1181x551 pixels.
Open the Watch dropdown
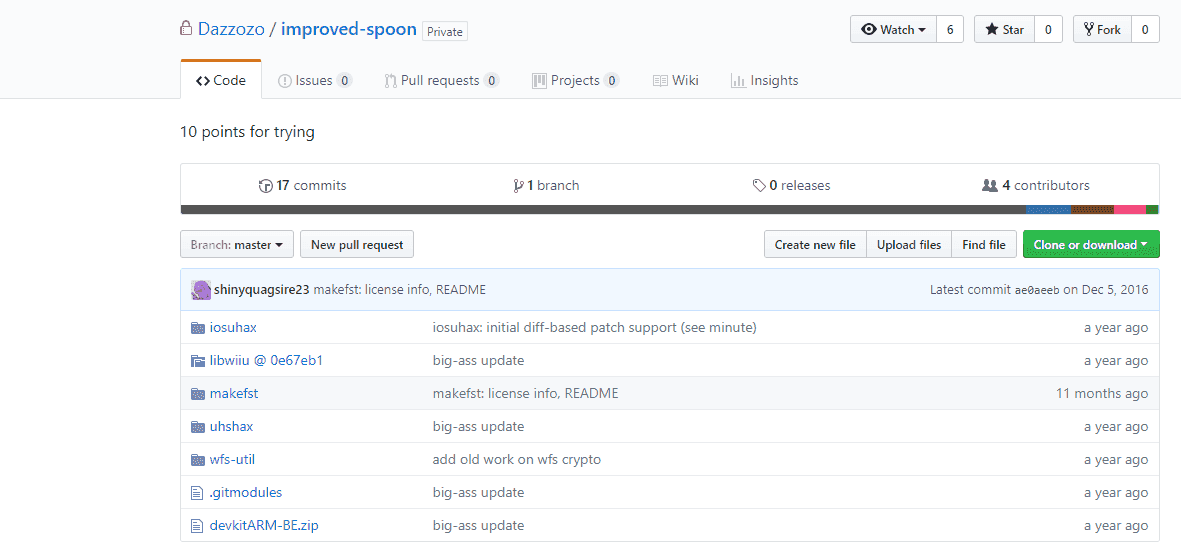(x=893, y=30)
